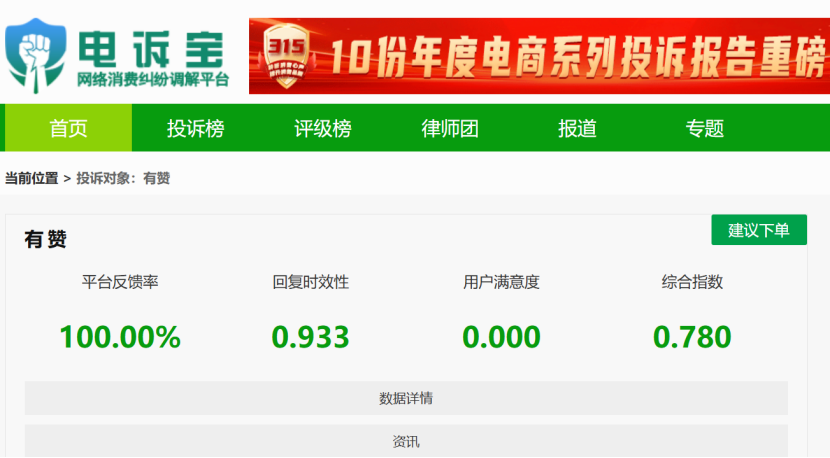Open the 首页 navigation tab
Screen dimensions: 830x458
pos(68,128)
